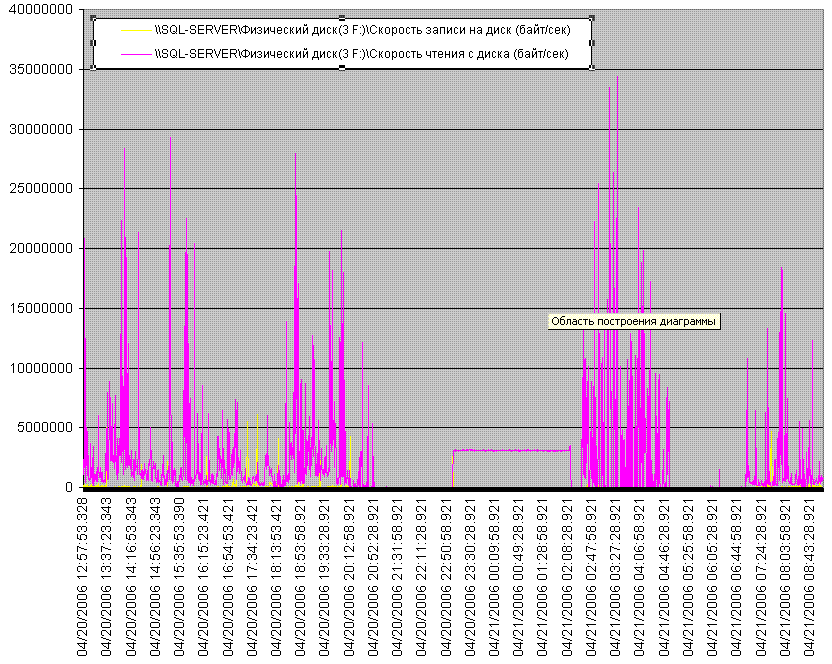The width and height of the screenshot is (832, 664).
Task: Click the first time label 04/20/2006 12:57:53.328
Action: [87, 577]
